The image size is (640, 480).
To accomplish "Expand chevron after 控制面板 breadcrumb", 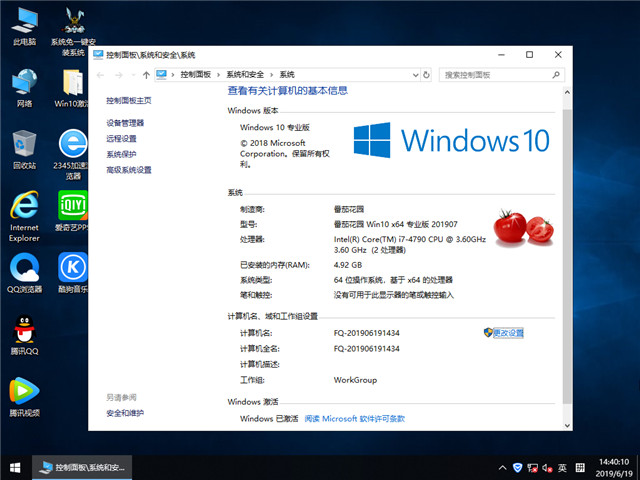I will [x=218, y=75].
